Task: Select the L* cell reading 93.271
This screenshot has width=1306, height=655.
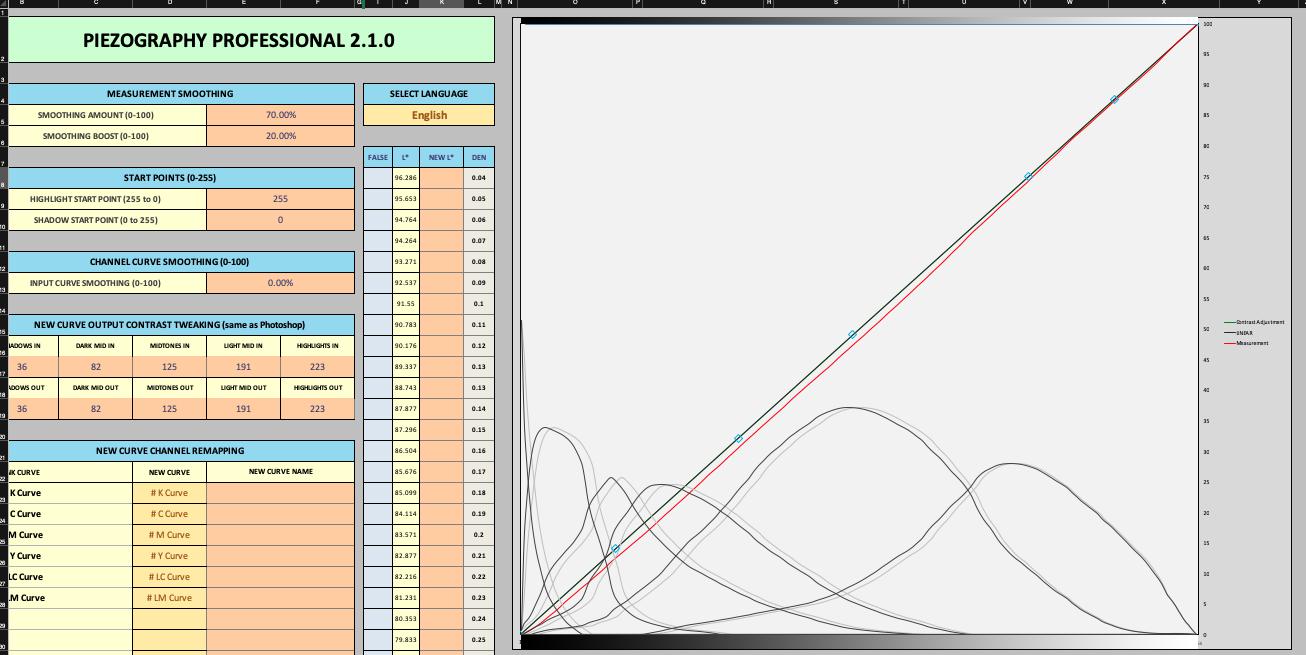Action: coord(406,262)
